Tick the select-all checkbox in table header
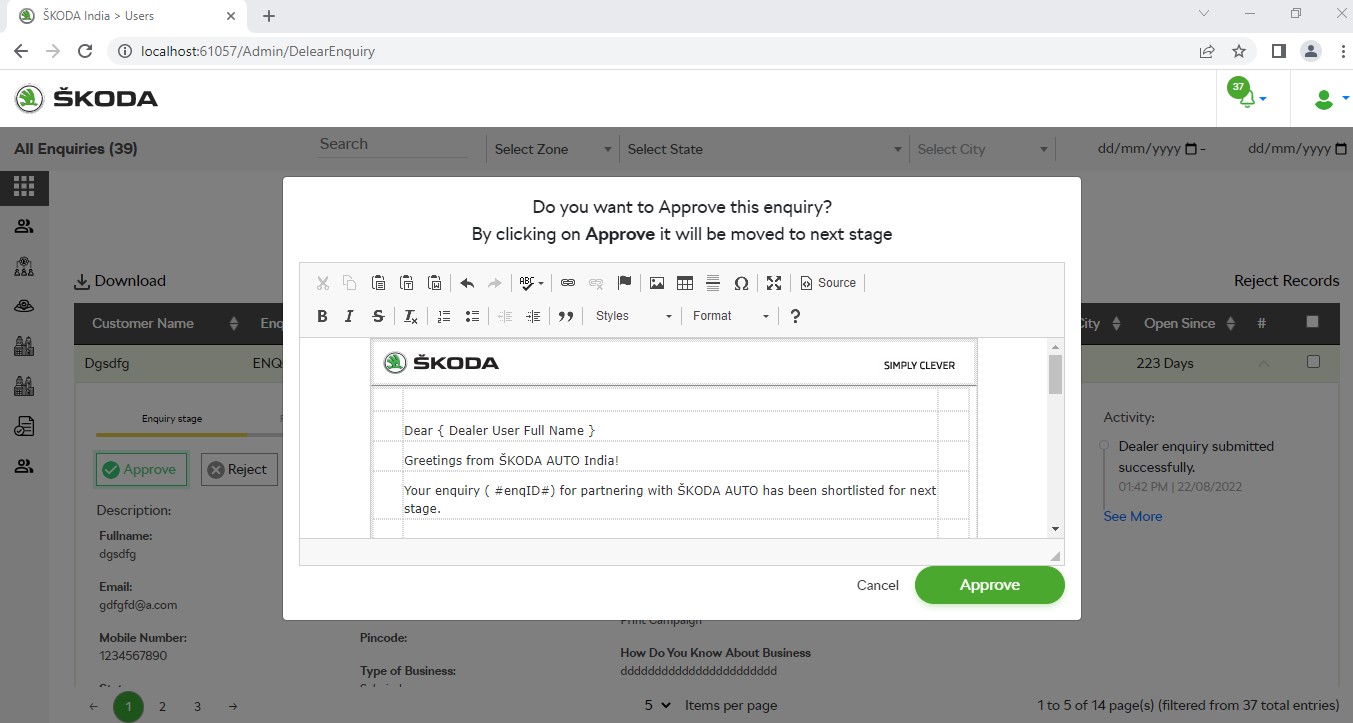Image resolution: width=1353 pixels, height=723 pixels. pyautogui.click(x=1313, y=322)
